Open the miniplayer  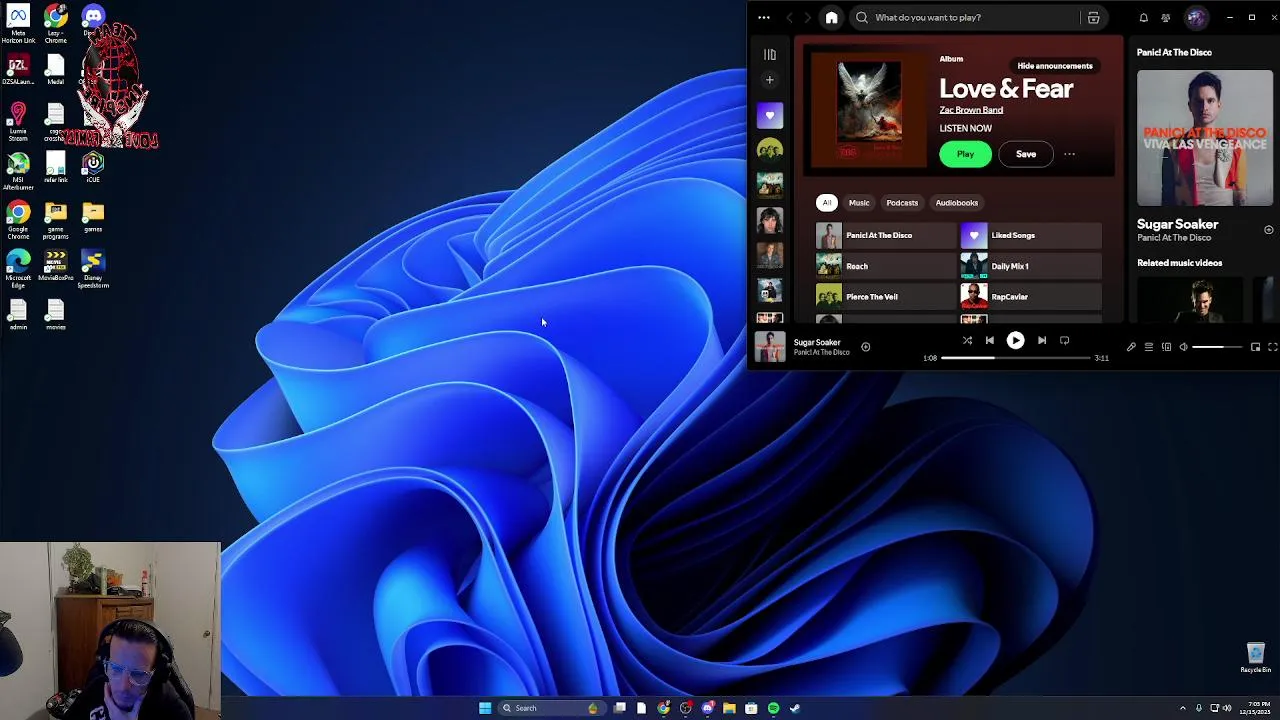click(1256, 347)
